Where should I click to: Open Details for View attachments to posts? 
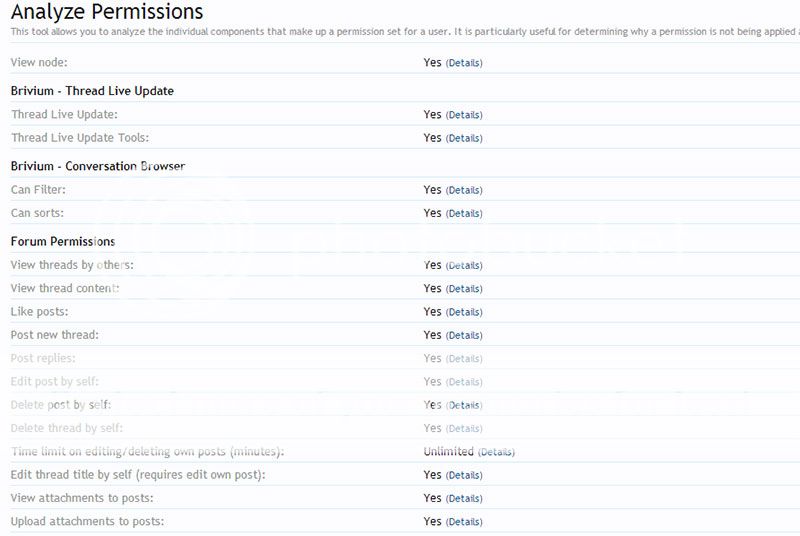464,498
